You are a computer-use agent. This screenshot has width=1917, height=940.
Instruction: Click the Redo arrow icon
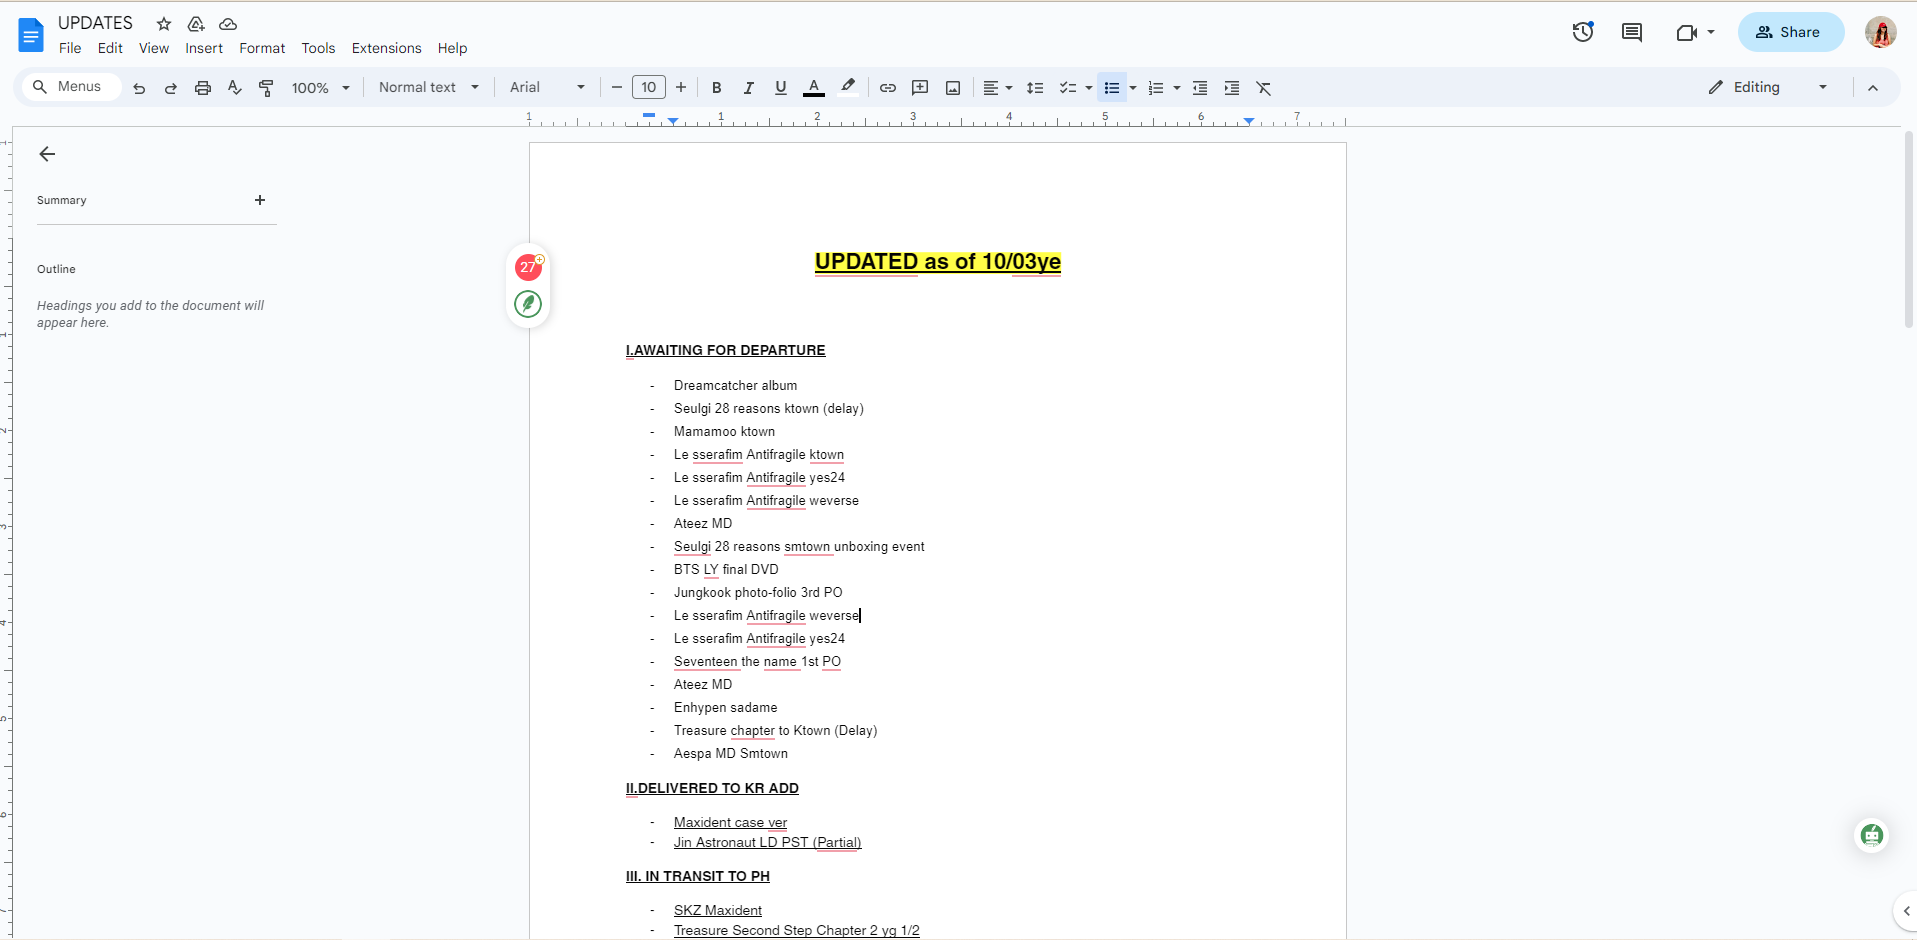(171, 88)
